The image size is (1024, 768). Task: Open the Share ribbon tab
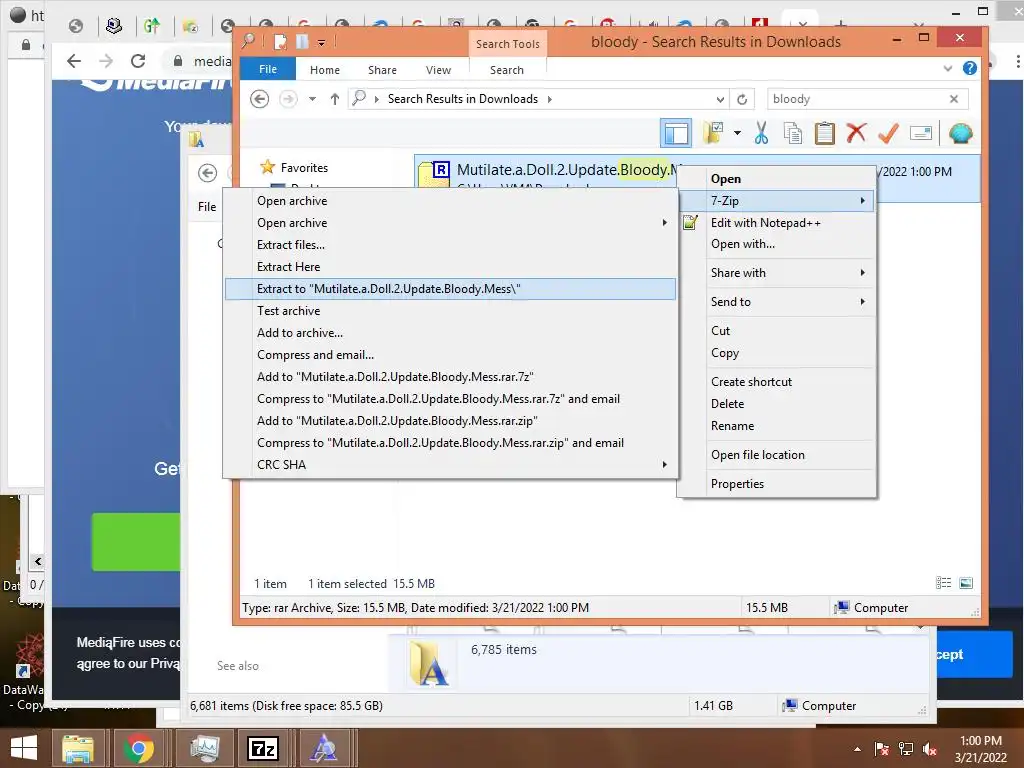click(382, 70)
